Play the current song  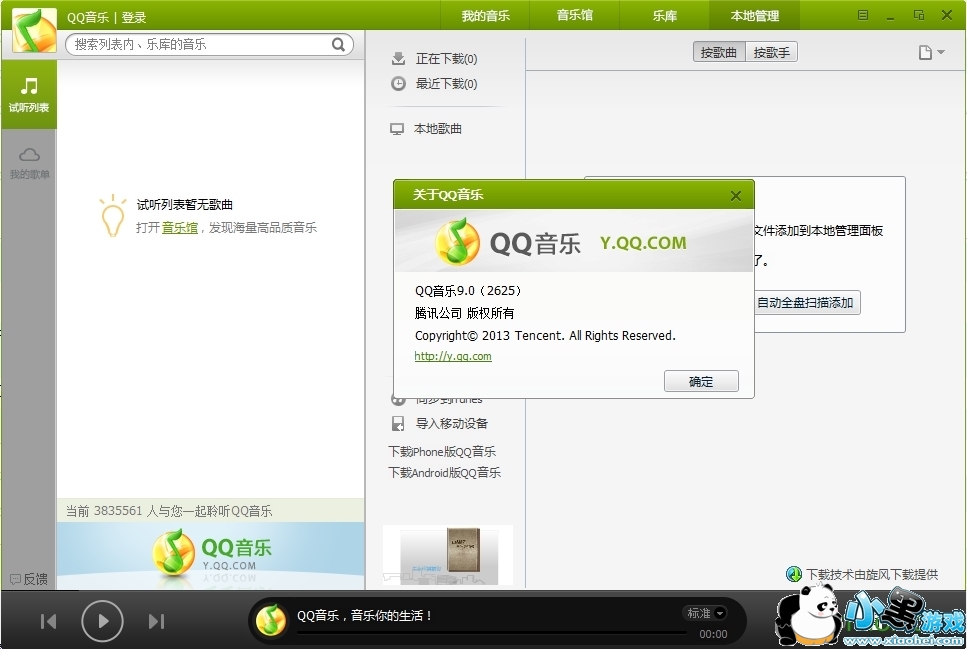click(102, 621)
